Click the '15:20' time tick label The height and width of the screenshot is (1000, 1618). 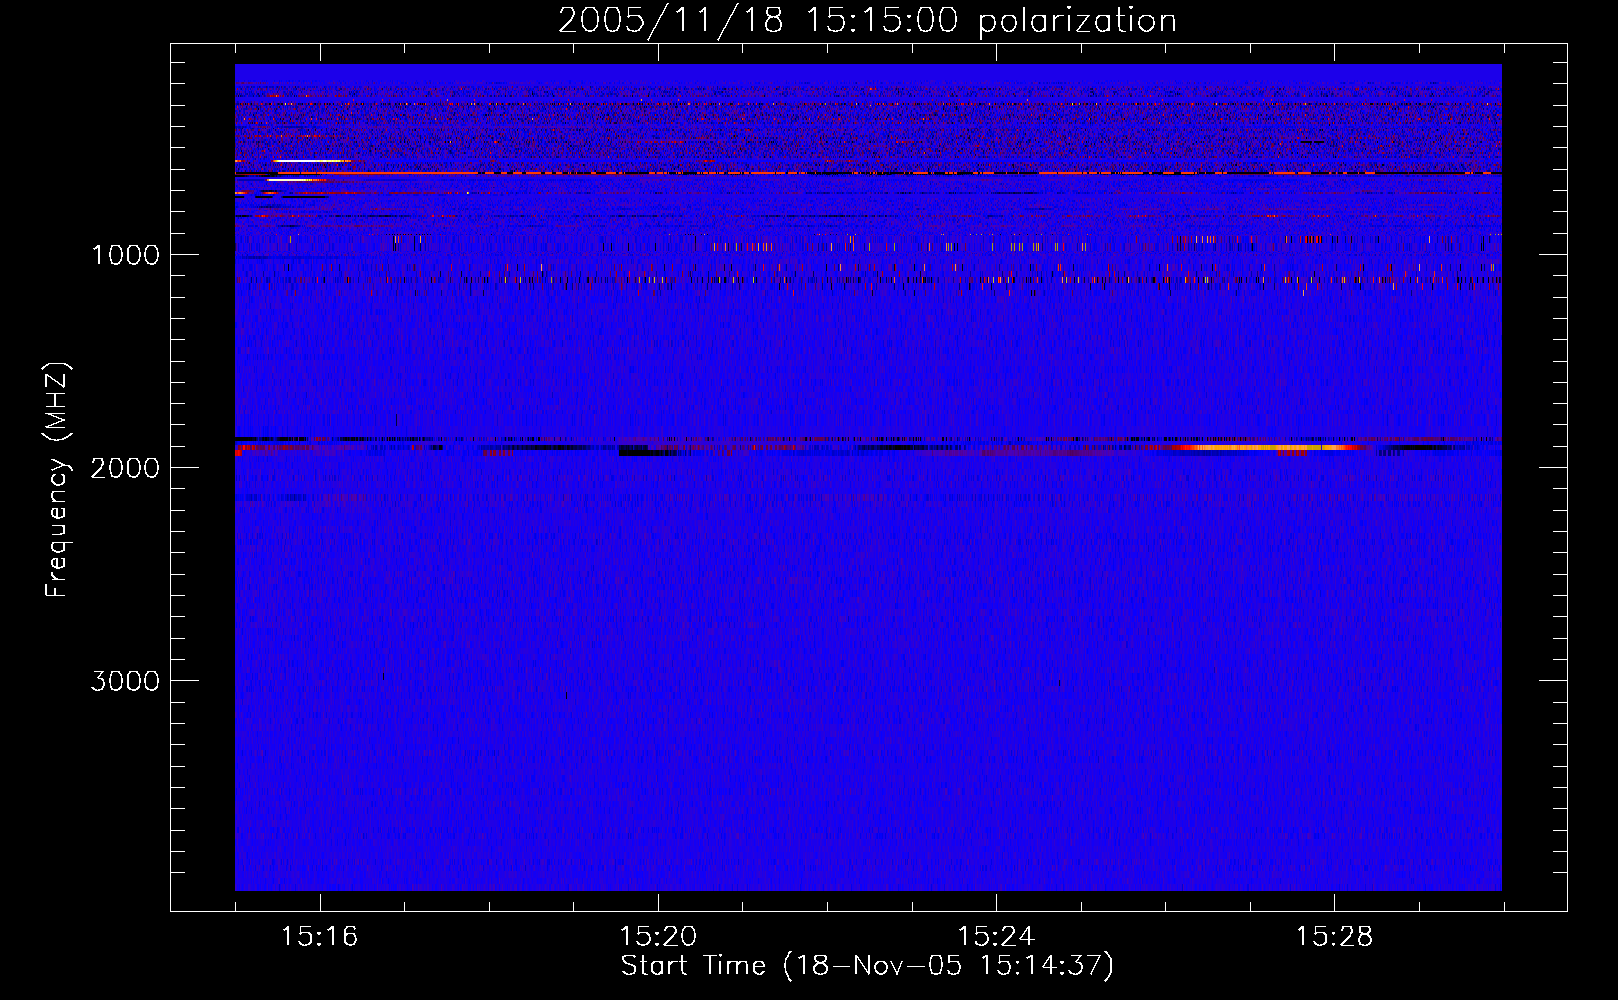pos(658,936)
